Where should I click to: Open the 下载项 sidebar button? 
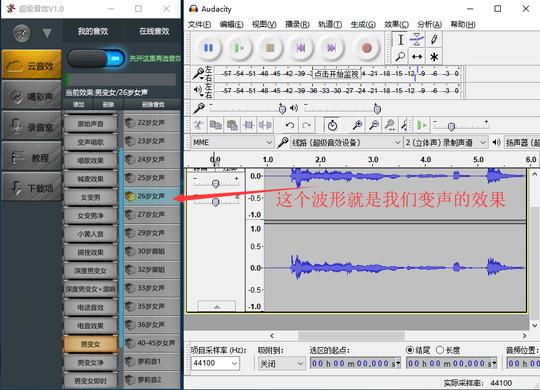(x=32, y=187)
